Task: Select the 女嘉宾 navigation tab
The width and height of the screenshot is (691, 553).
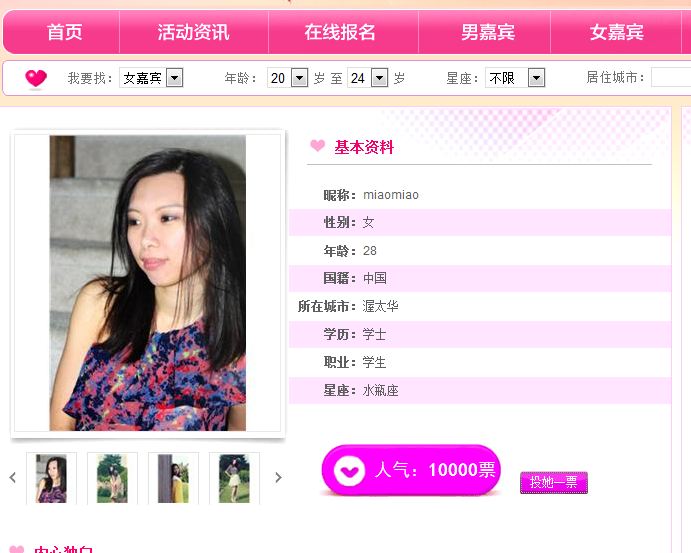Action: (x=617, y=33)
